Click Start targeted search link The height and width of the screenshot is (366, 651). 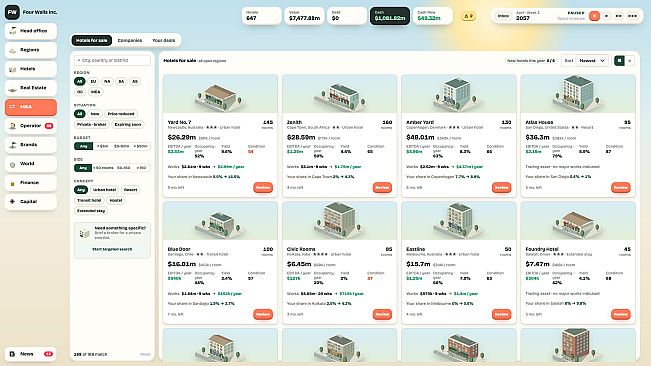tap(112, 249)
